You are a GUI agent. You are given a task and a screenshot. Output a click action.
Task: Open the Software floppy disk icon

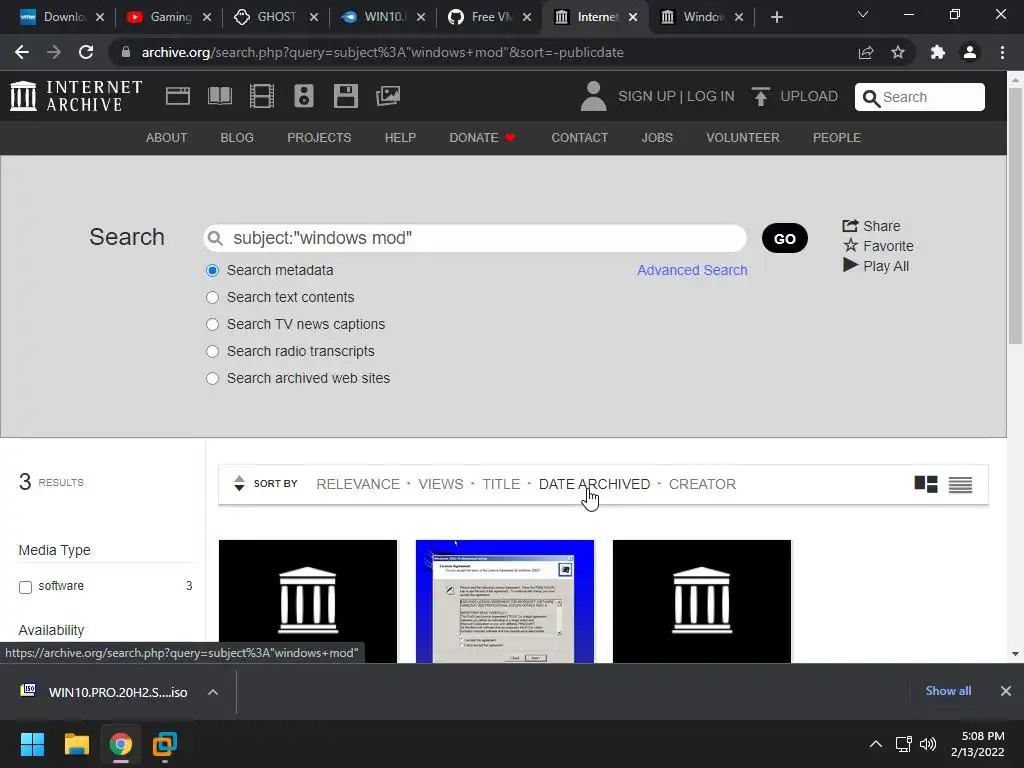pyautogui.click(x=345, y=96)
